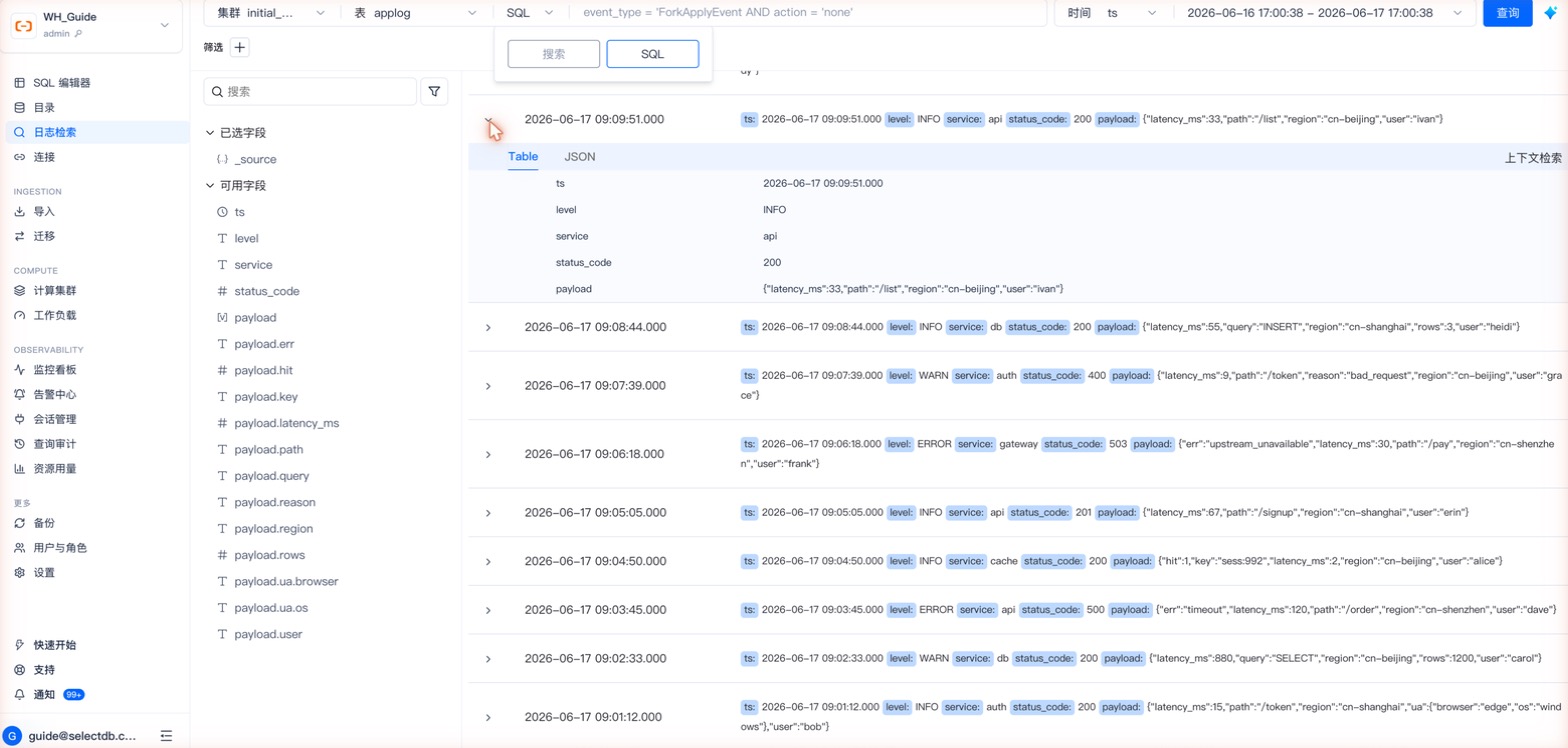Open 上下文检索 context search

pos(1533,158)
